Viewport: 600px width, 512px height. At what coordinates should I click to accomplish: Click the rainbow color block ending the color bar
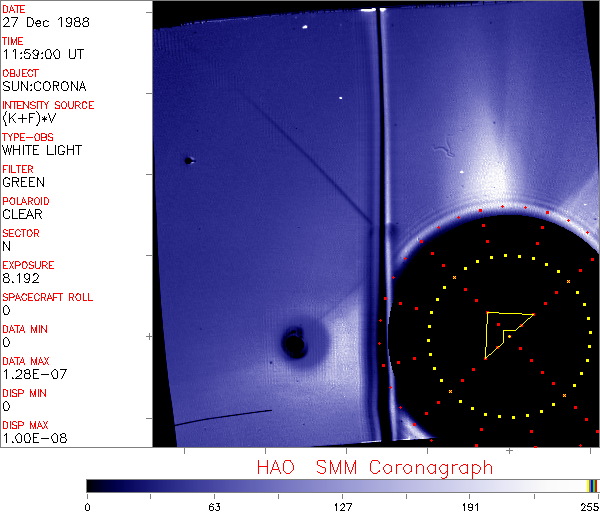click(593, 485)
